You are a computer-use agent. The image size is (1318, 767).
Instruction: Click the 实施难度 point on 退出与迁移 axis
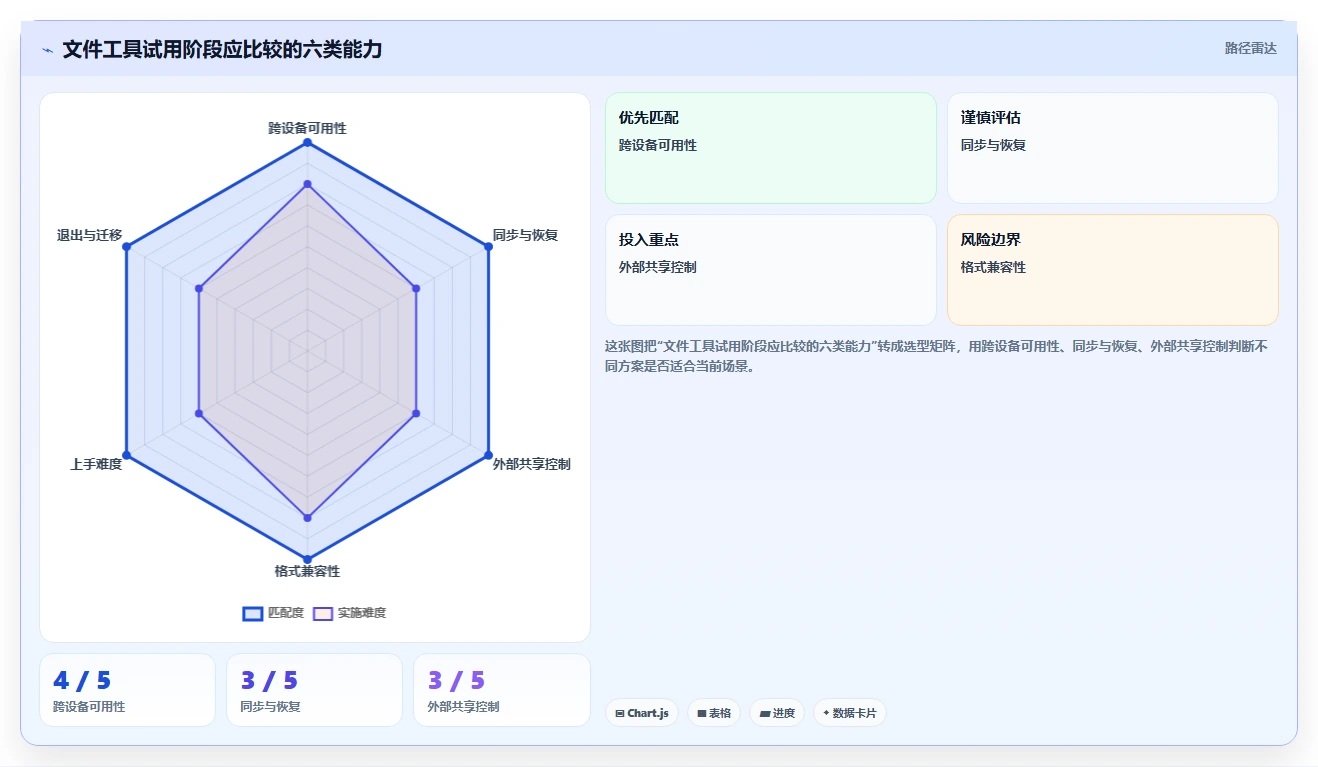(x=199, y=288)
